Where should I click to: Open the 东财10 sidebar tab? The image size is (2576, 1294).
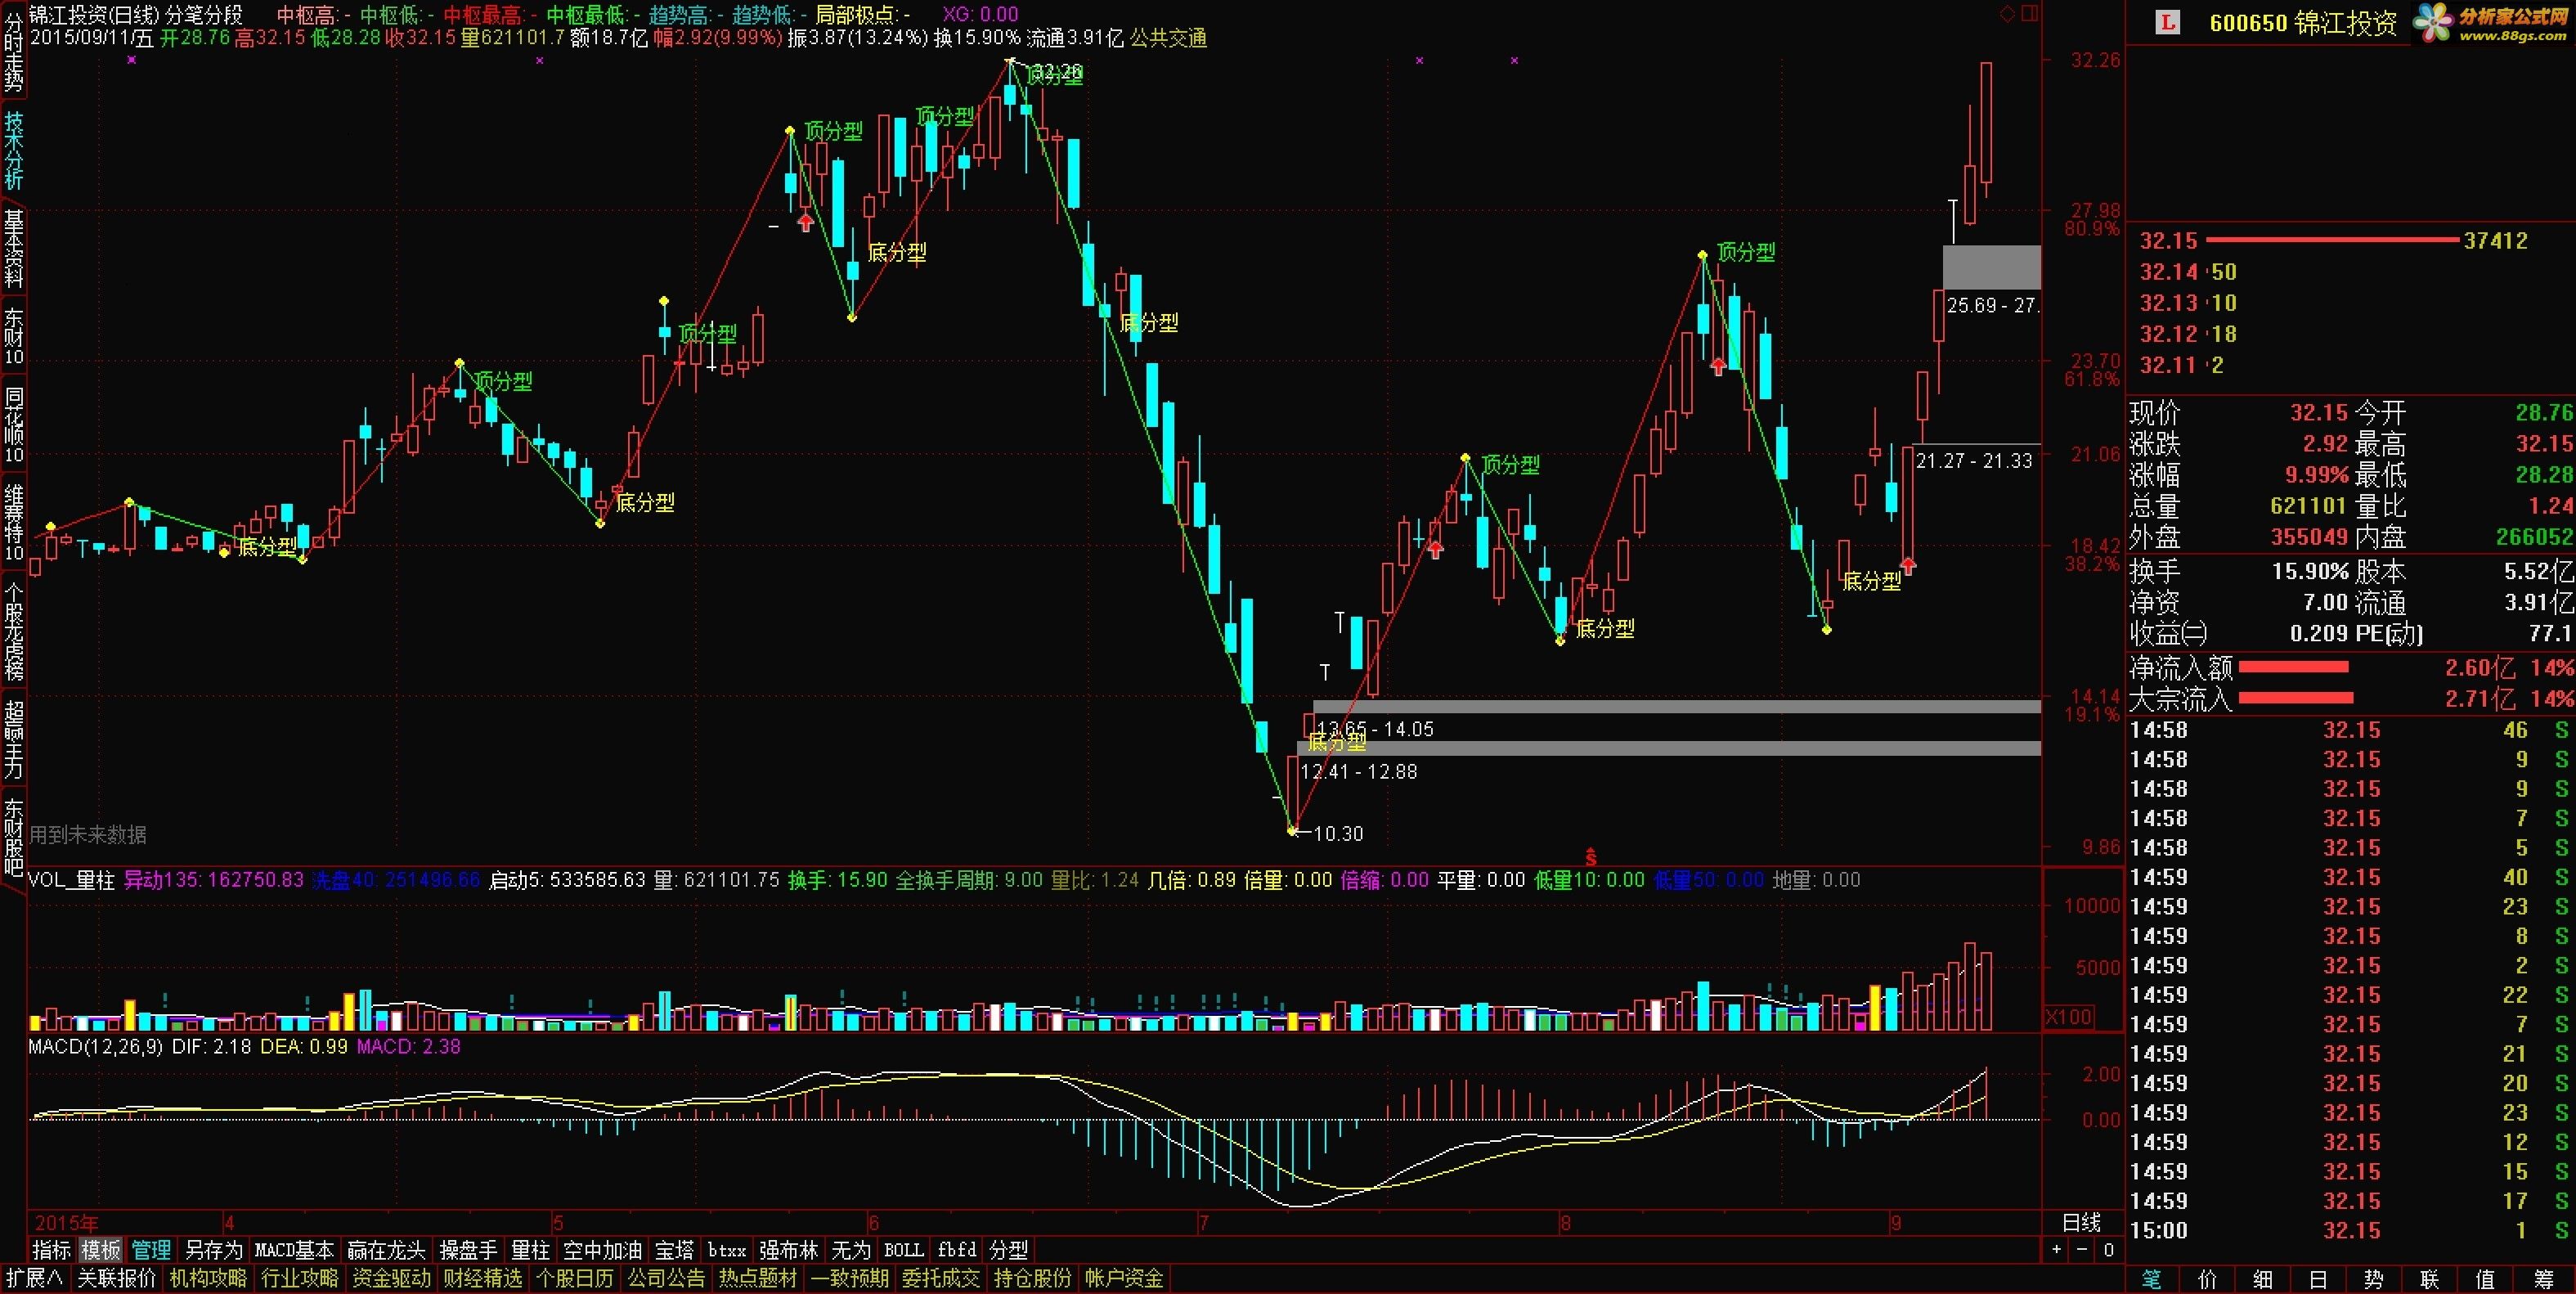pyautogui.click(x=13, y=337)
